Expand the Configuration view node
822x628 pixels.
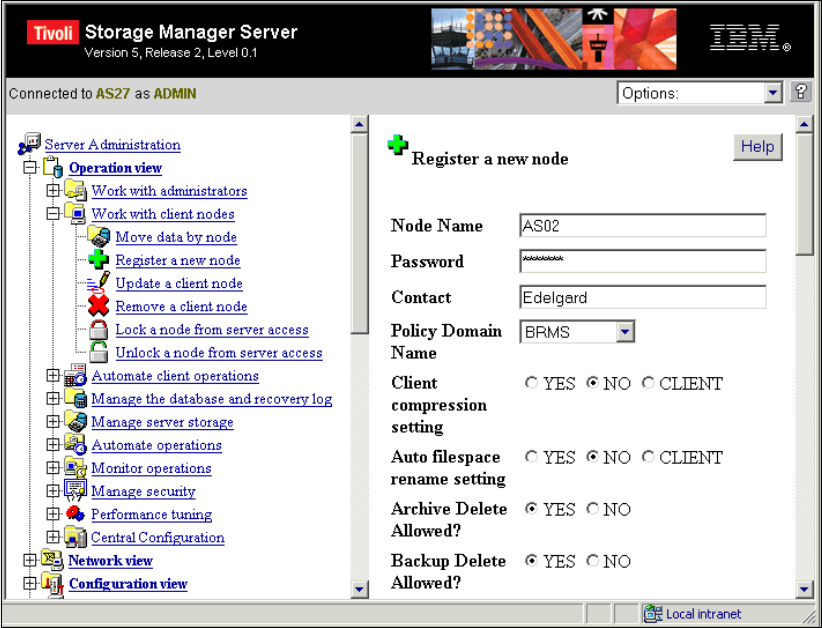pyautogui.click(x=30, y=583)
